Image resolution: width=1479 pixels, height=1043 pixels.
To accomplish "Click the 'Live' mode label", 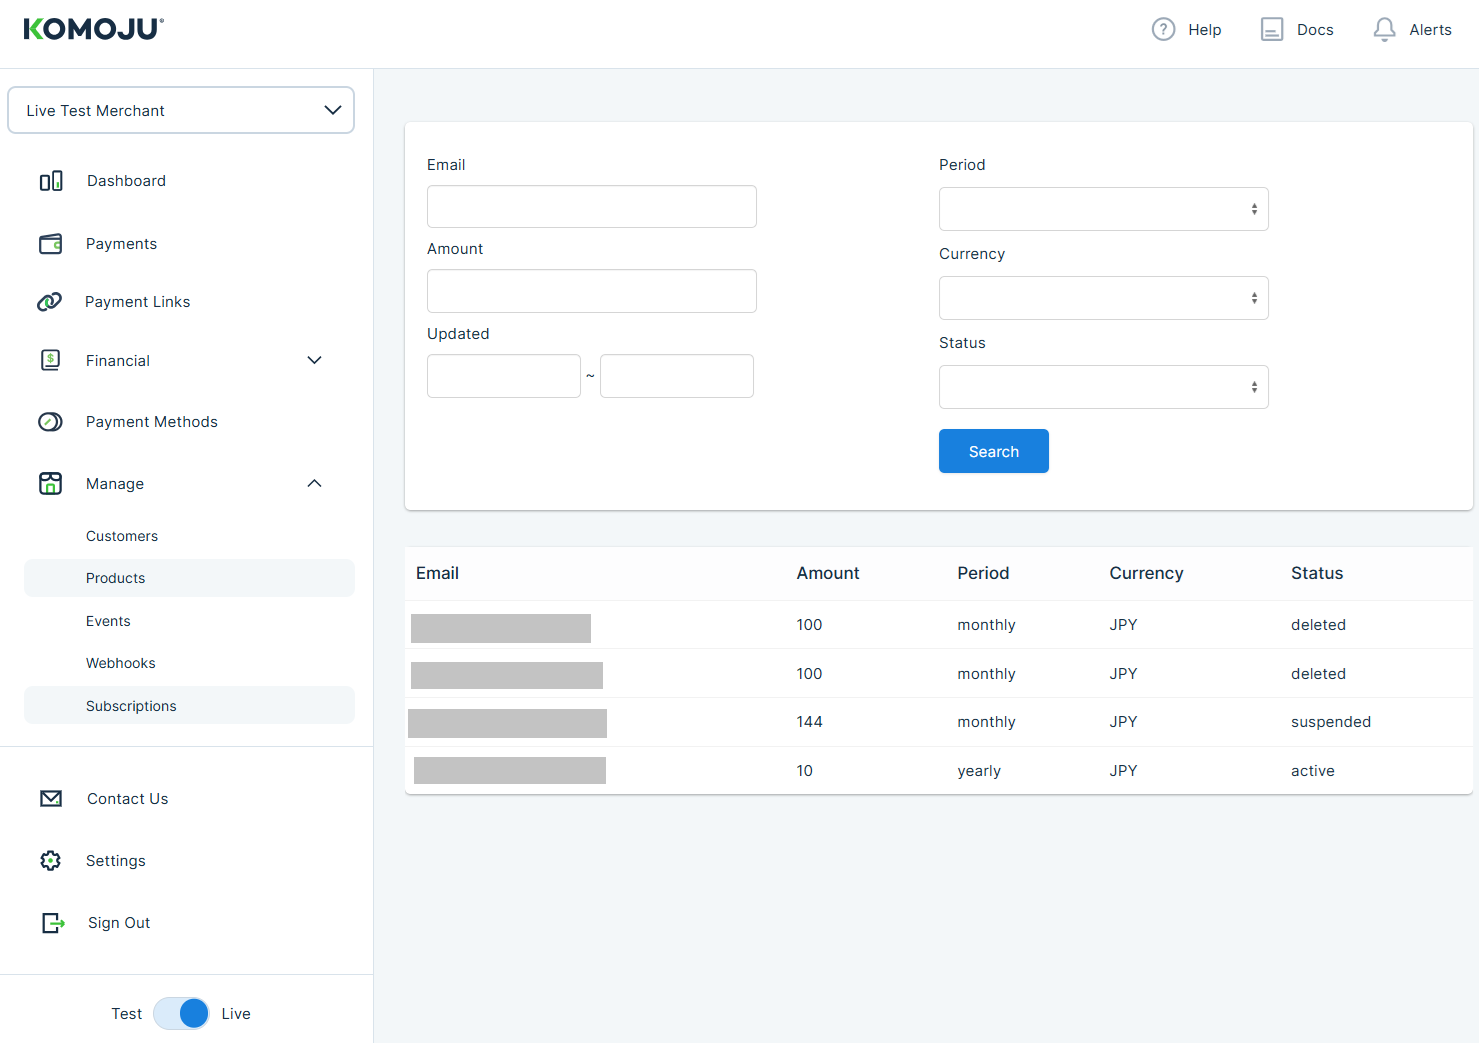I will pyautogui.click(x=235, y=1014).
